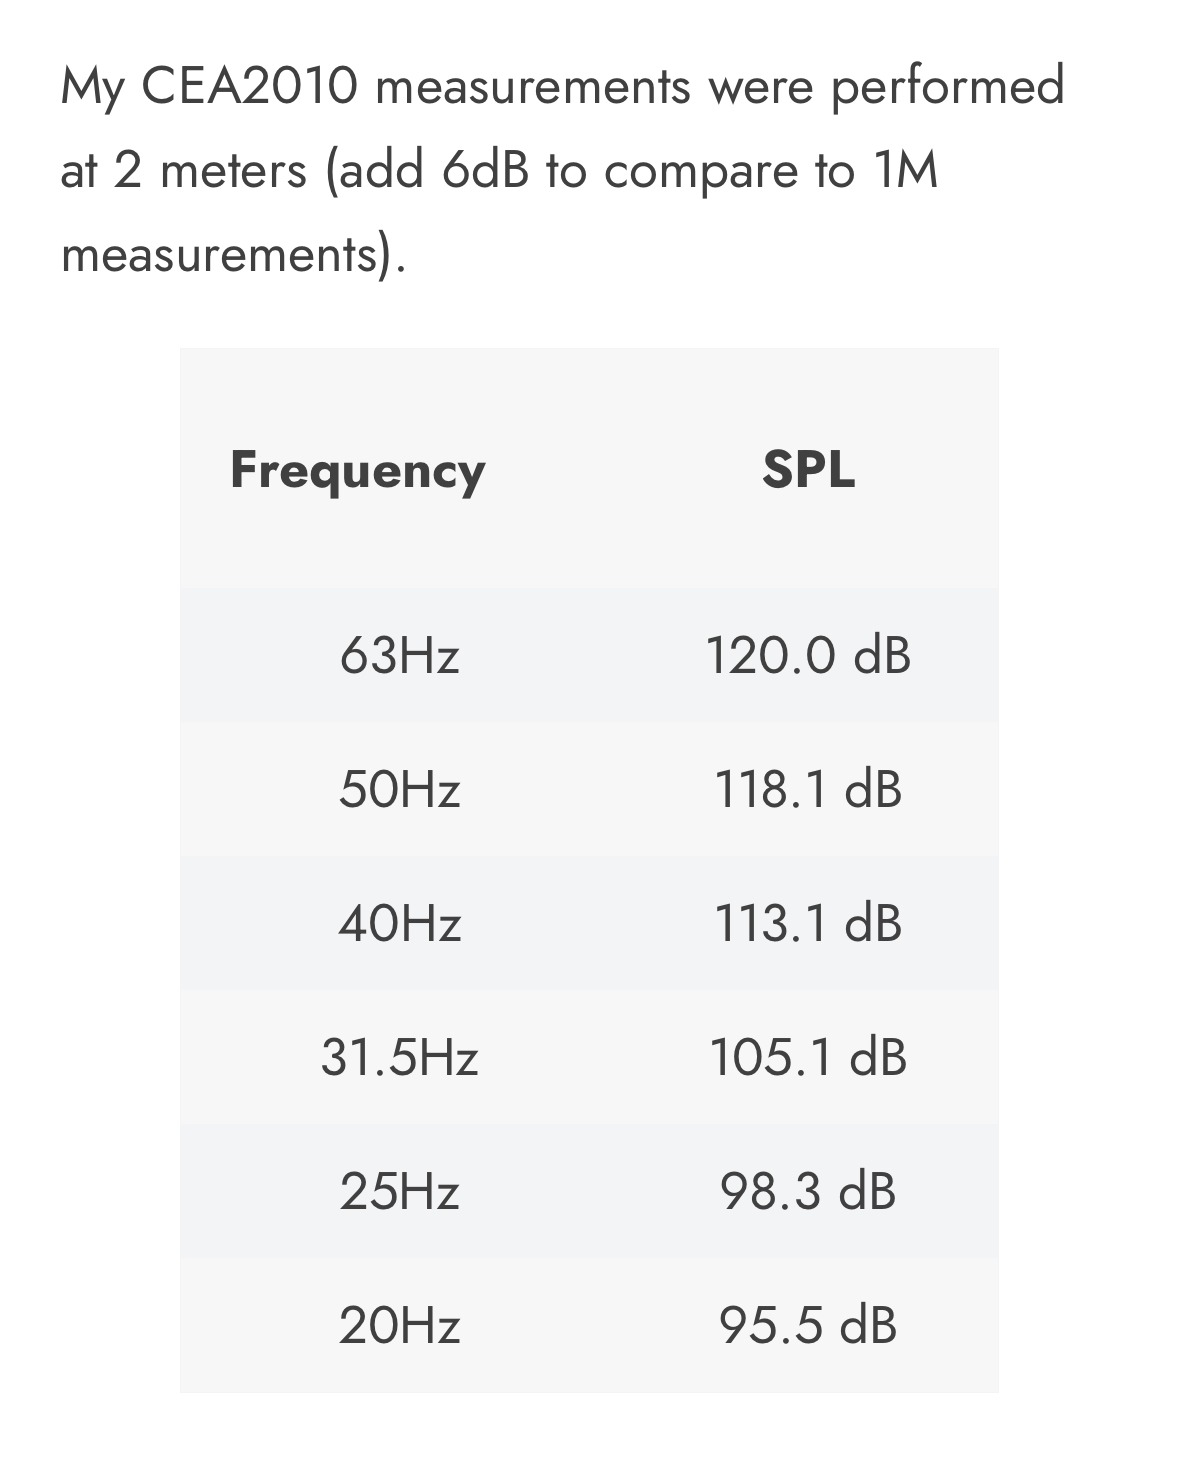Click the word 'performed' in the paragraph
The image size is (1179, 1461).
(x=947, y=88)
